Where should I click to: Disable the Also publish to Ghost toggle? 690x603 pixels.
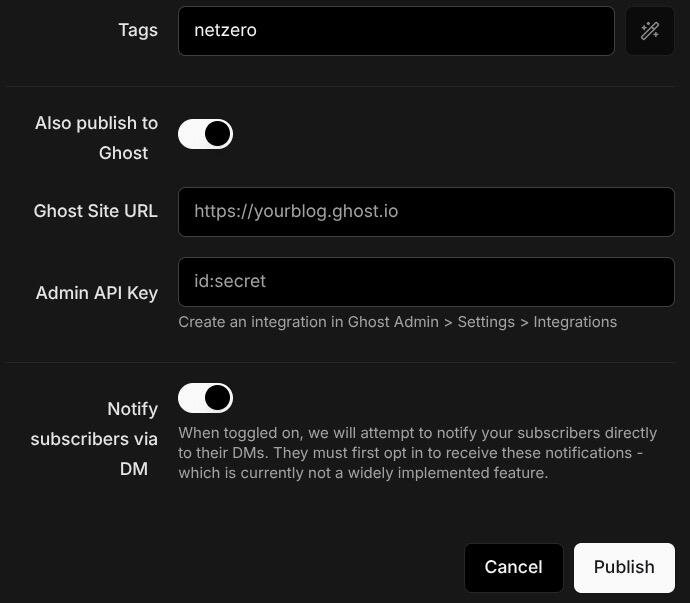click(206, 134)
